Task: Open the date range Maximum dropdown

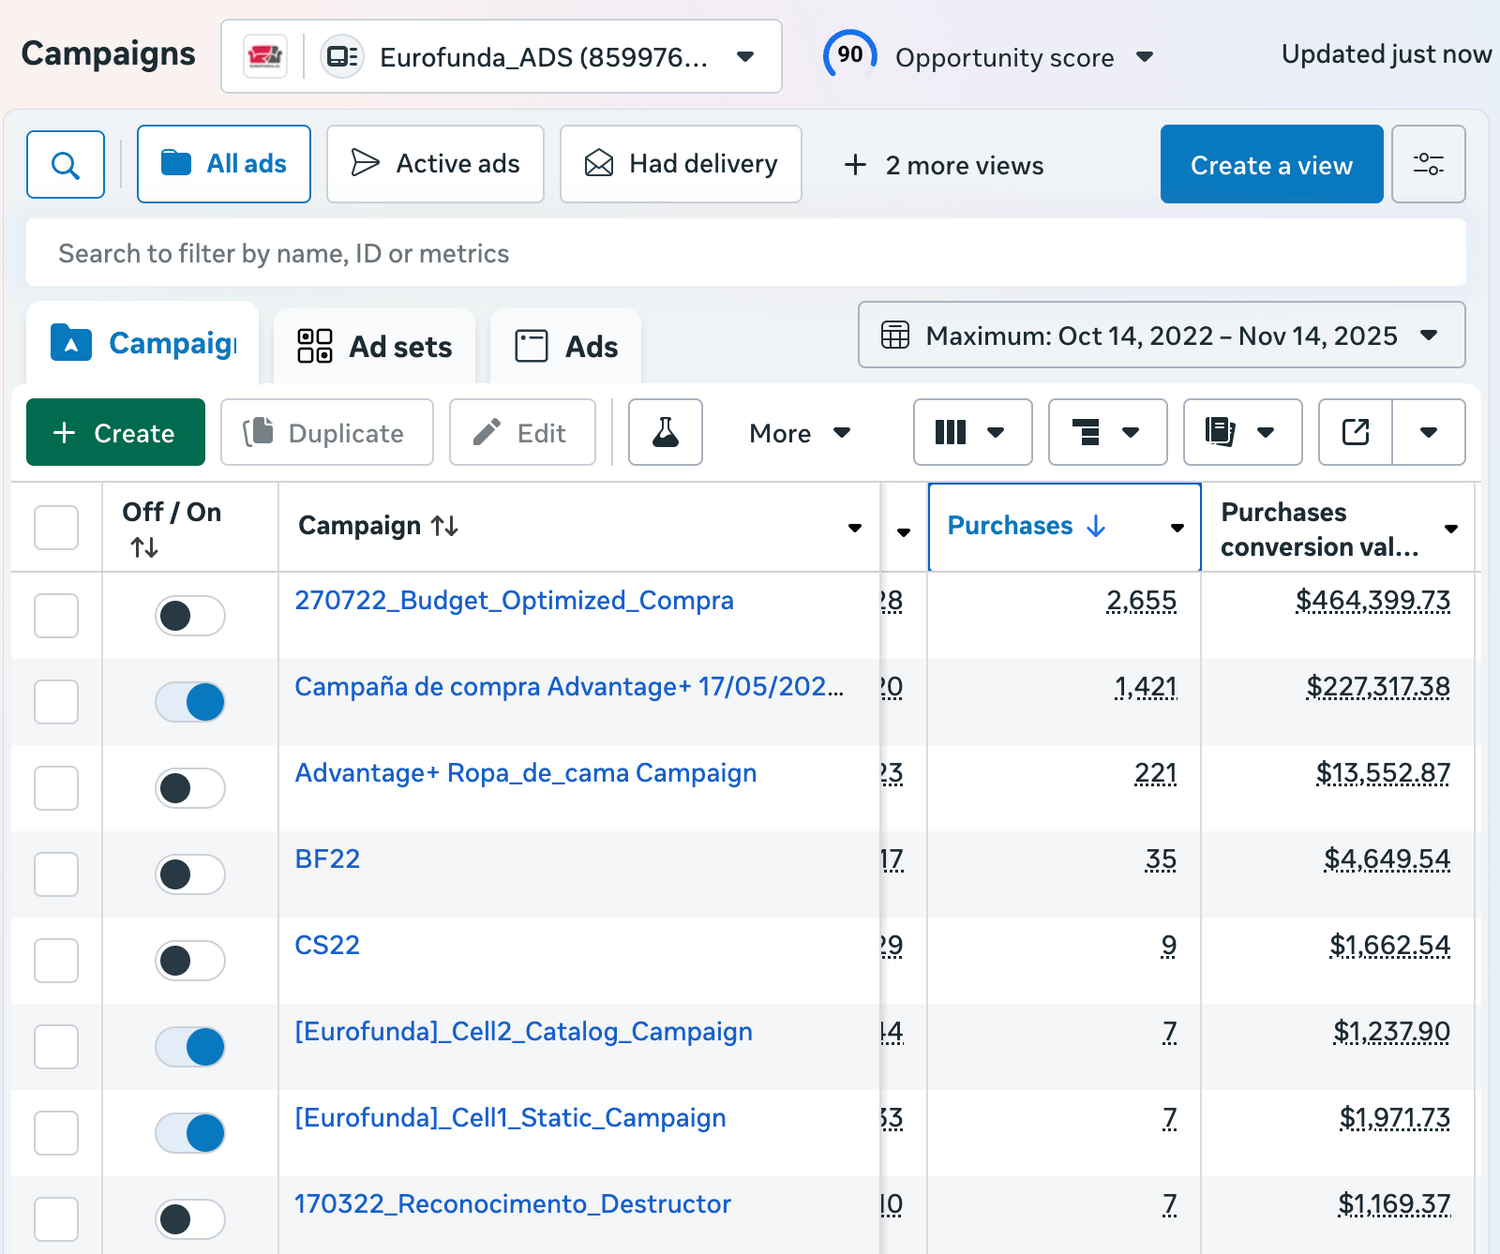Action: point(1161,335)
